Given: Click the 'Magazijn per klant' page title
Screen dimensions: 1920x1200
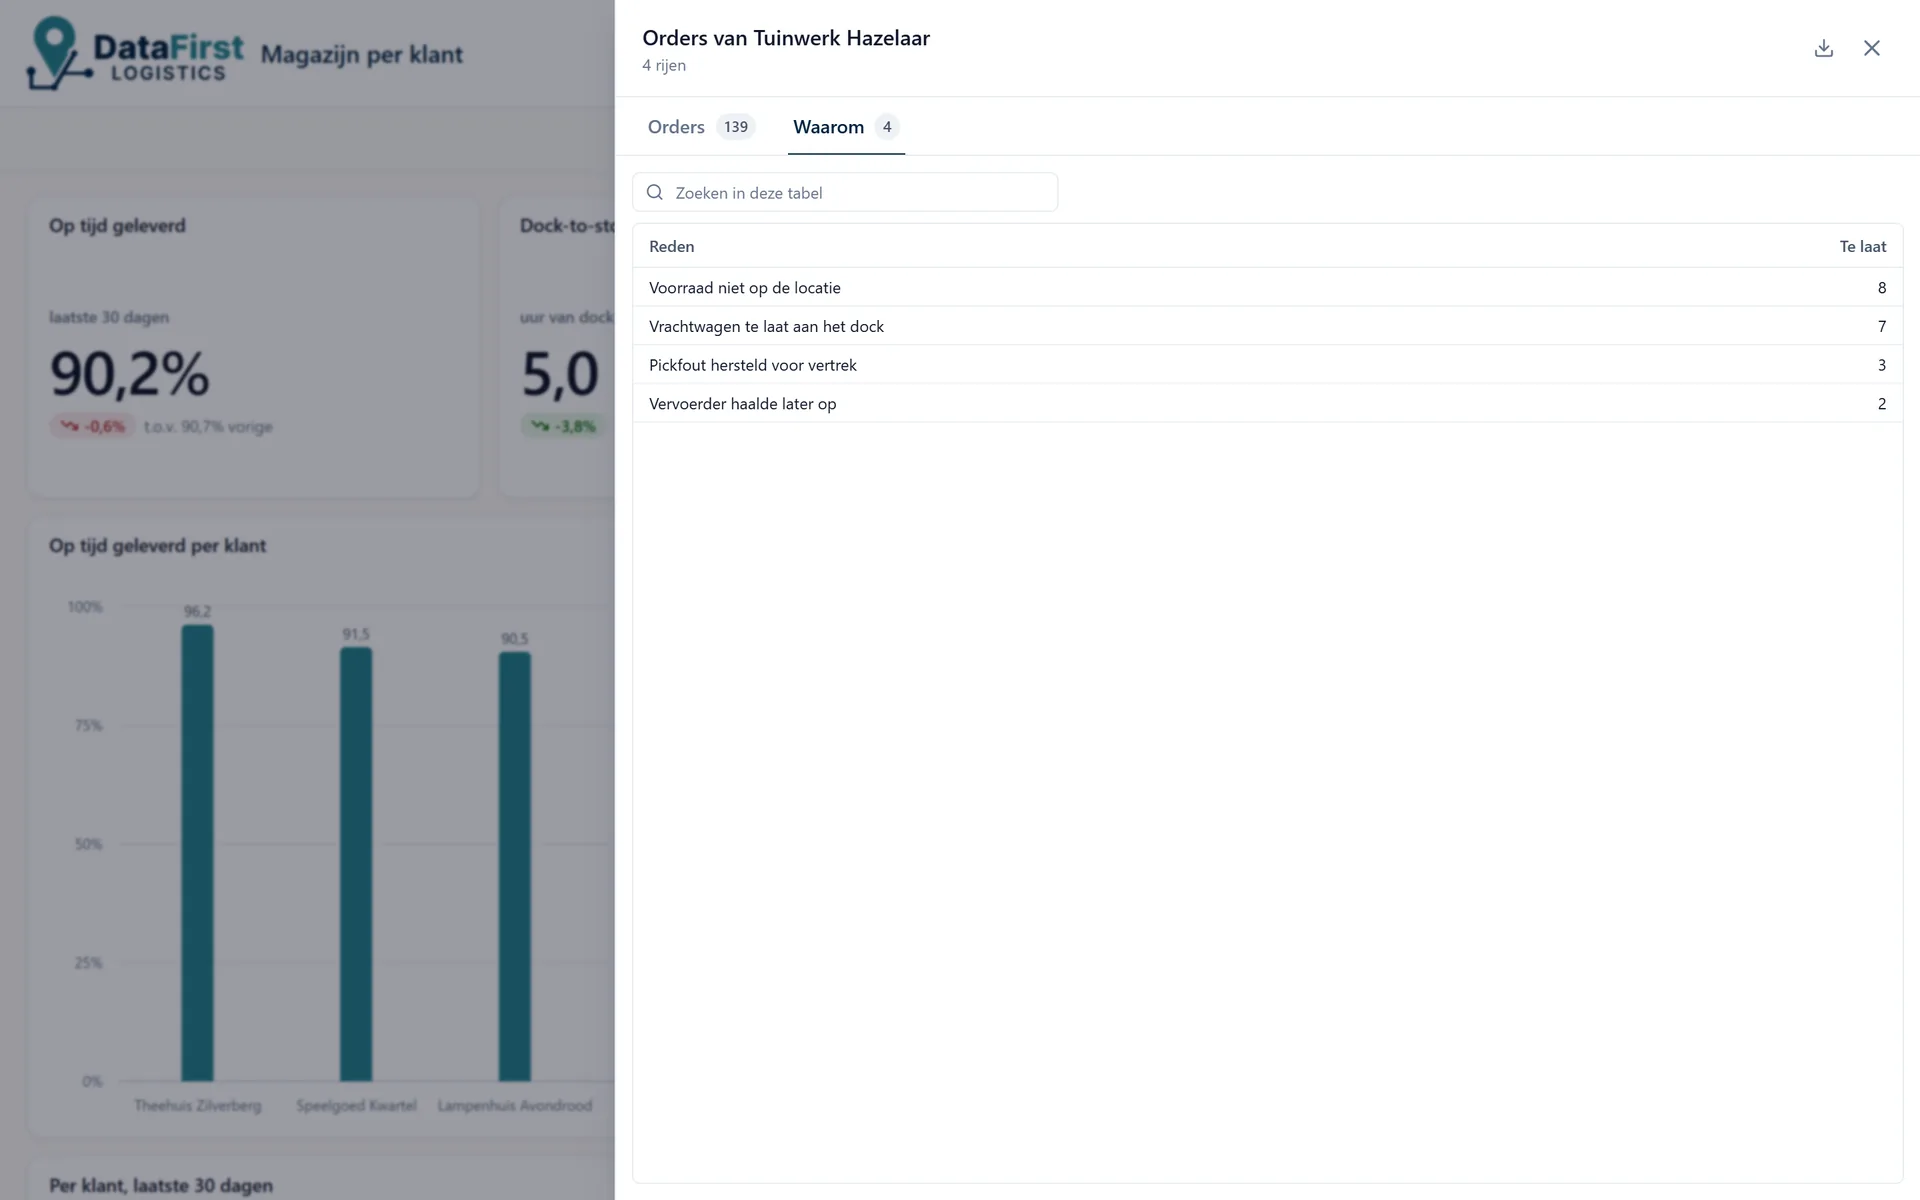Looking at the screenshot, I should point(362,55).
